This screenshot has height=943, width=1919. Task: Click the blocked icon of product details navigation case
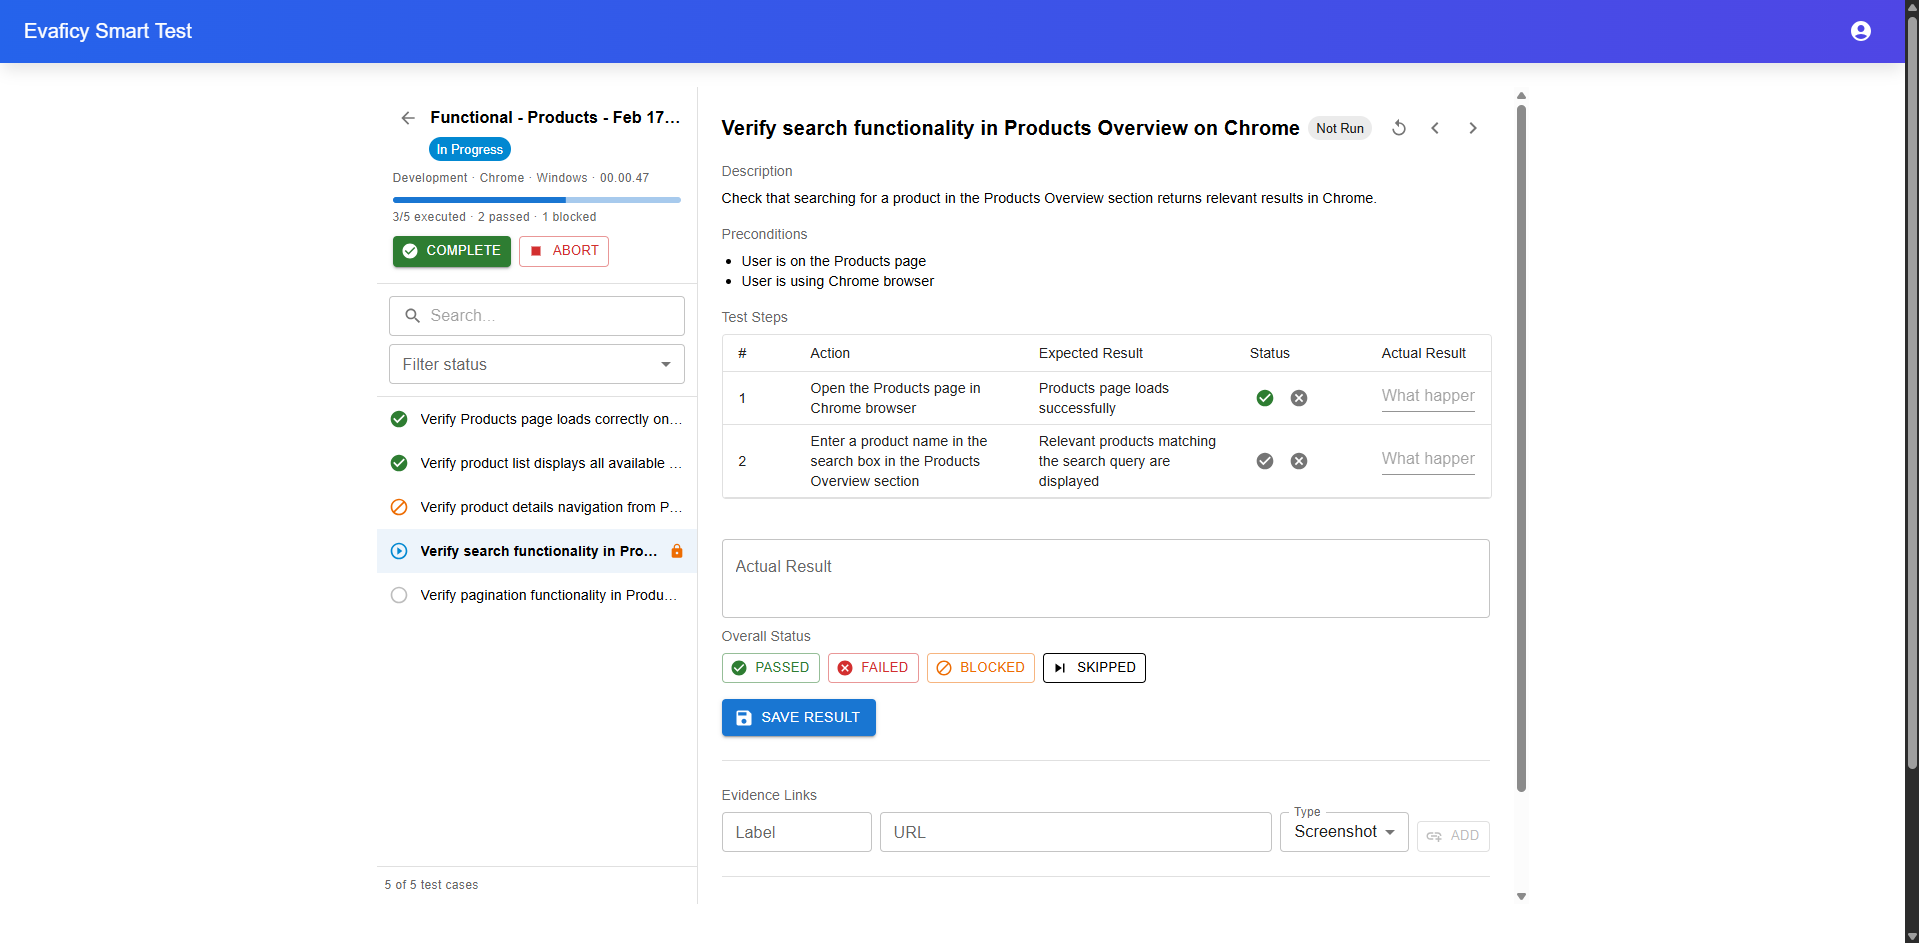[x=399, y=507]
